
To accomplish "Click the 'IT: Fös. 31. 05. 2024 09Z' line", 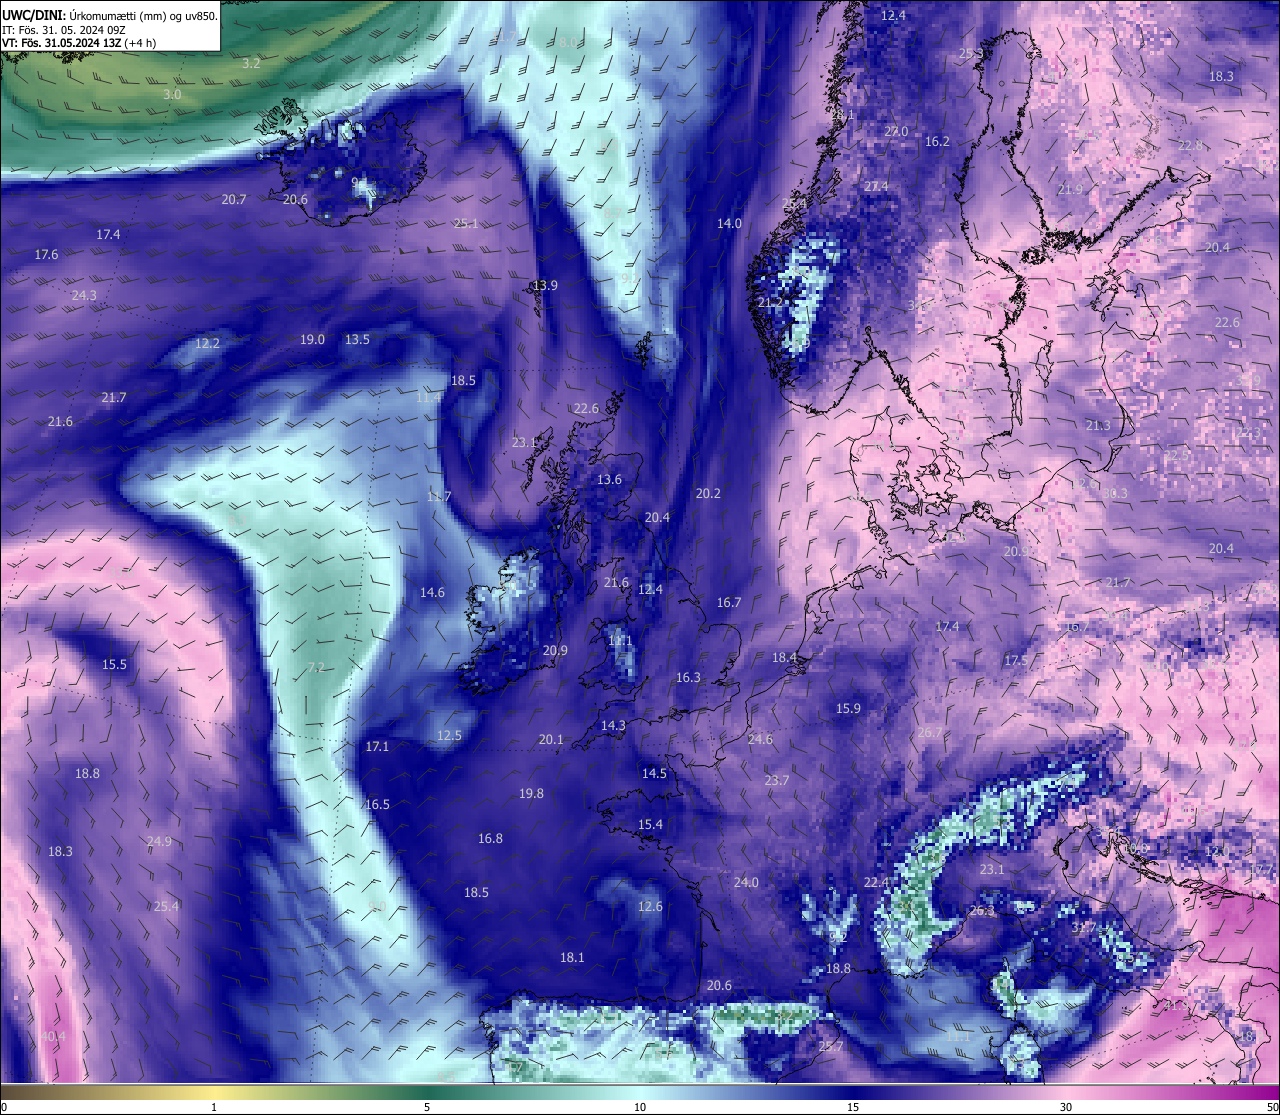I will pos(63,30).
